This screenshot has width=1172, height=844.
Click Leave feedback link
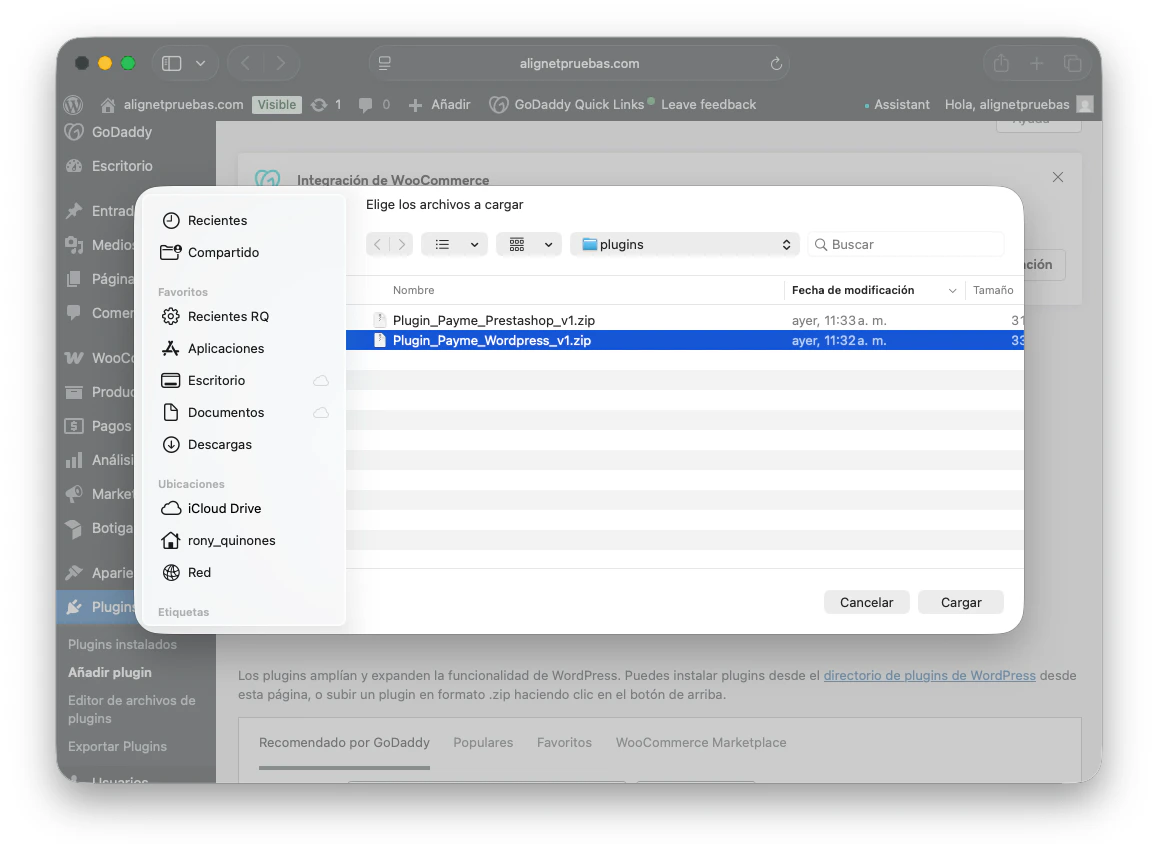tap(708, 105)
